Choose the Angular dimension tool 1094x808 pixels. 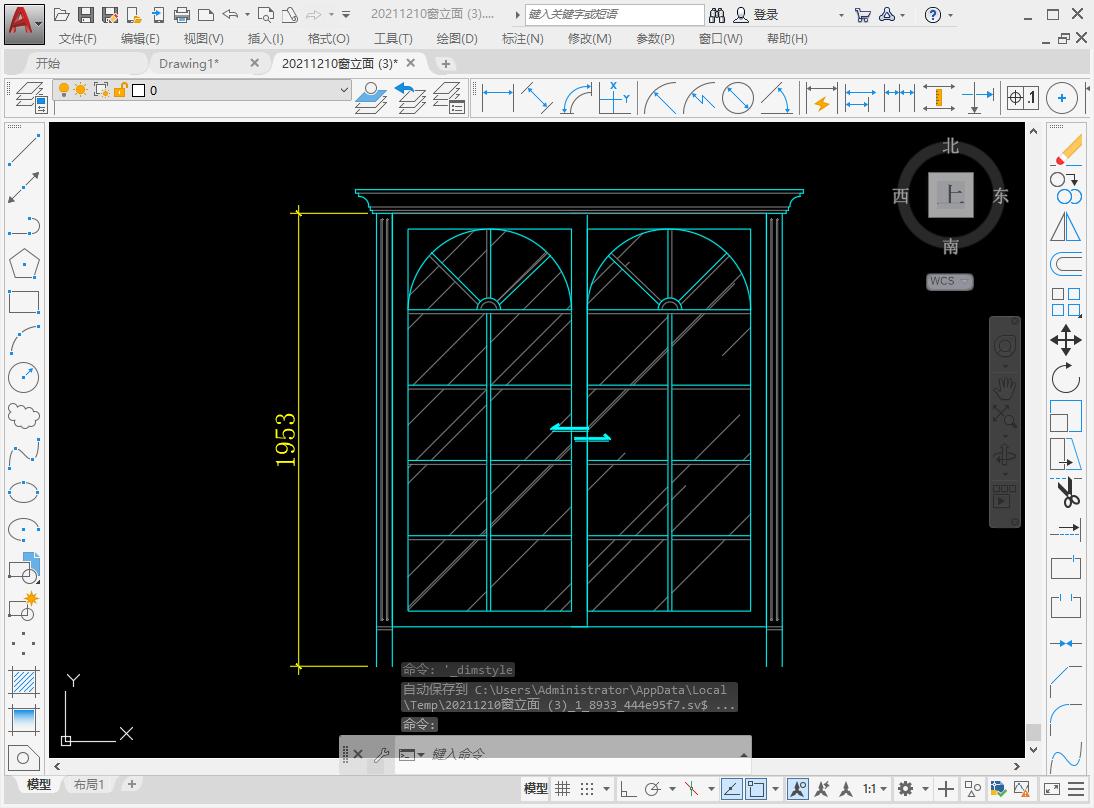pyautogui.click(x=776, y=98)
